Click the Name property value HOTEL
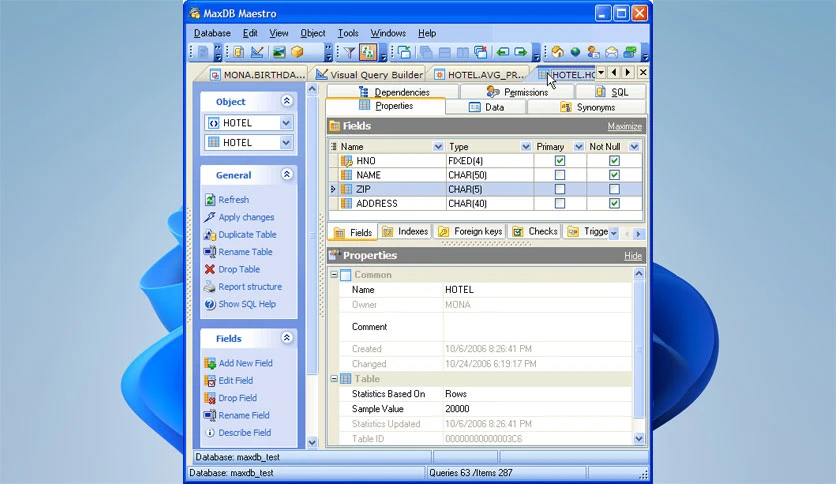Image resolution: width=836 pixels, height=484 pixels. (x=537, y=289)
